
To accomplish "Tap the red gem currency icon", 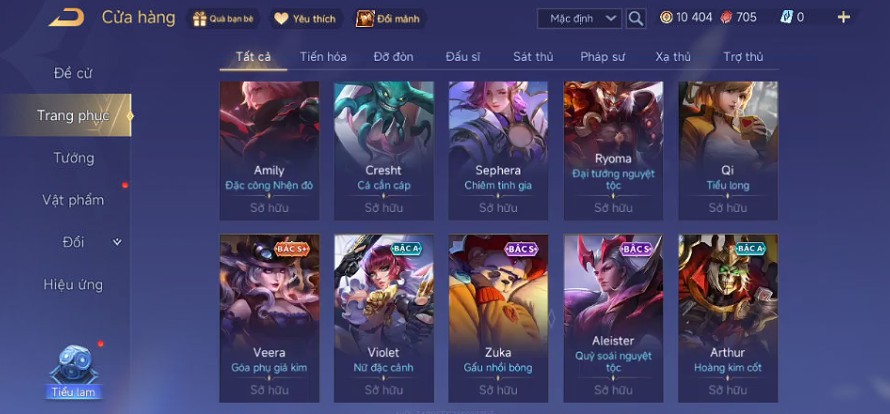I will pos(726,18).
